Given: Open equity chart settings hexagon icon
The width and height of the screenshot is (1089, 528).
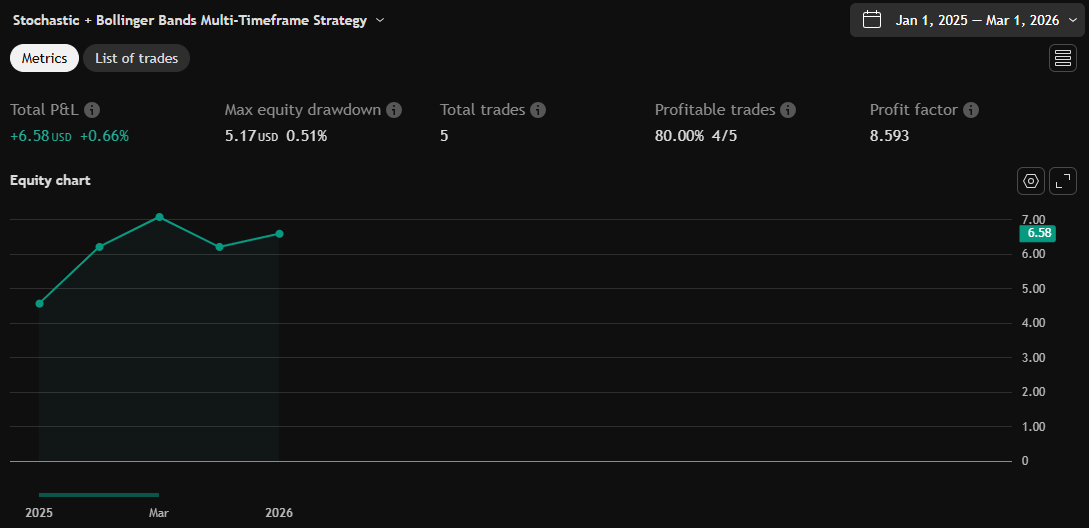Looking at the screenshot, I should (x=1031, y=181).
